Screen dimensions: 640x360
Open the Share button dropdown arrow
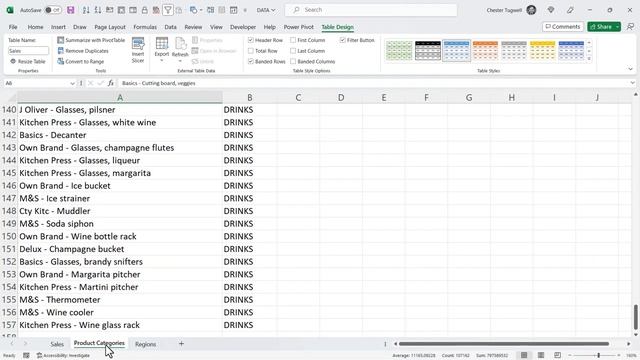tap(618, 27)
